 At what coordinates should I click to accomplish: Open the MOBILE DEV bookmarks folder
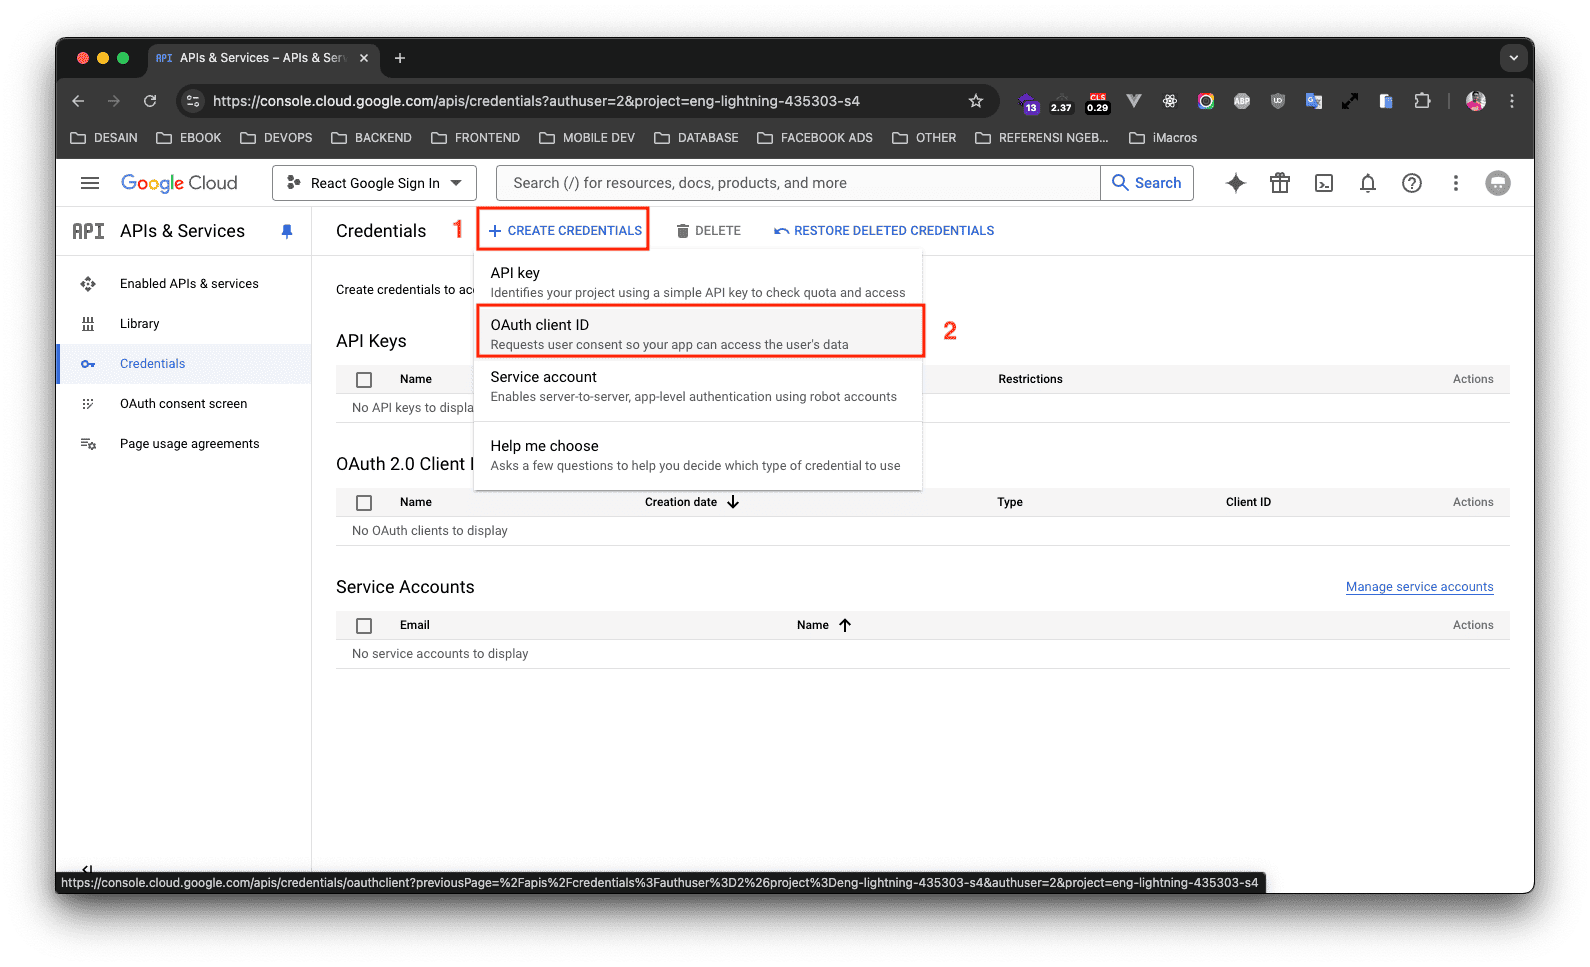click(587, 138)
